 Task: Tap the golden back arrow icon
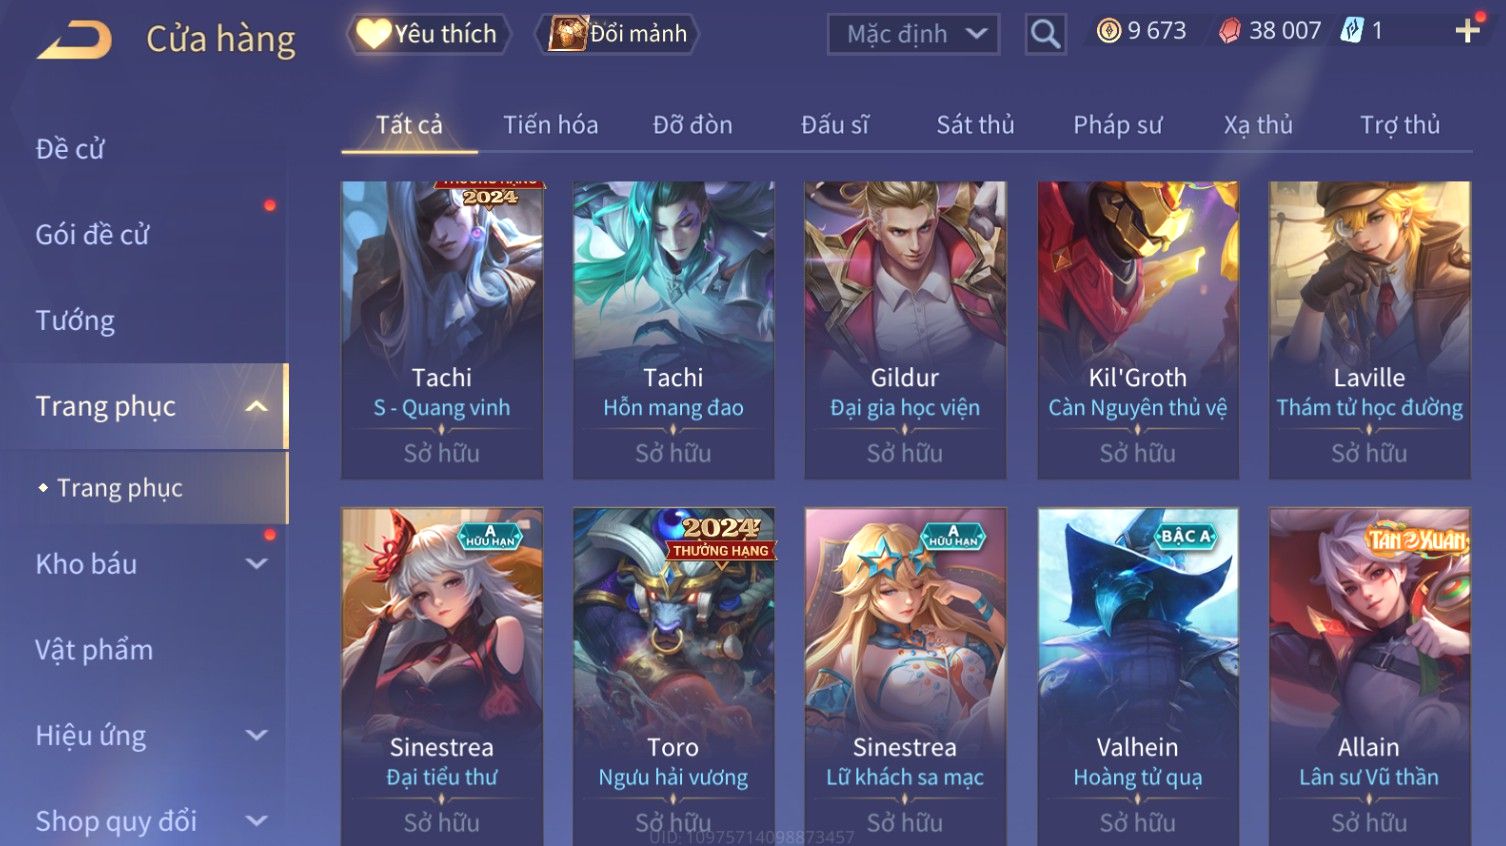pyautogui.click(x=74, y=40)
